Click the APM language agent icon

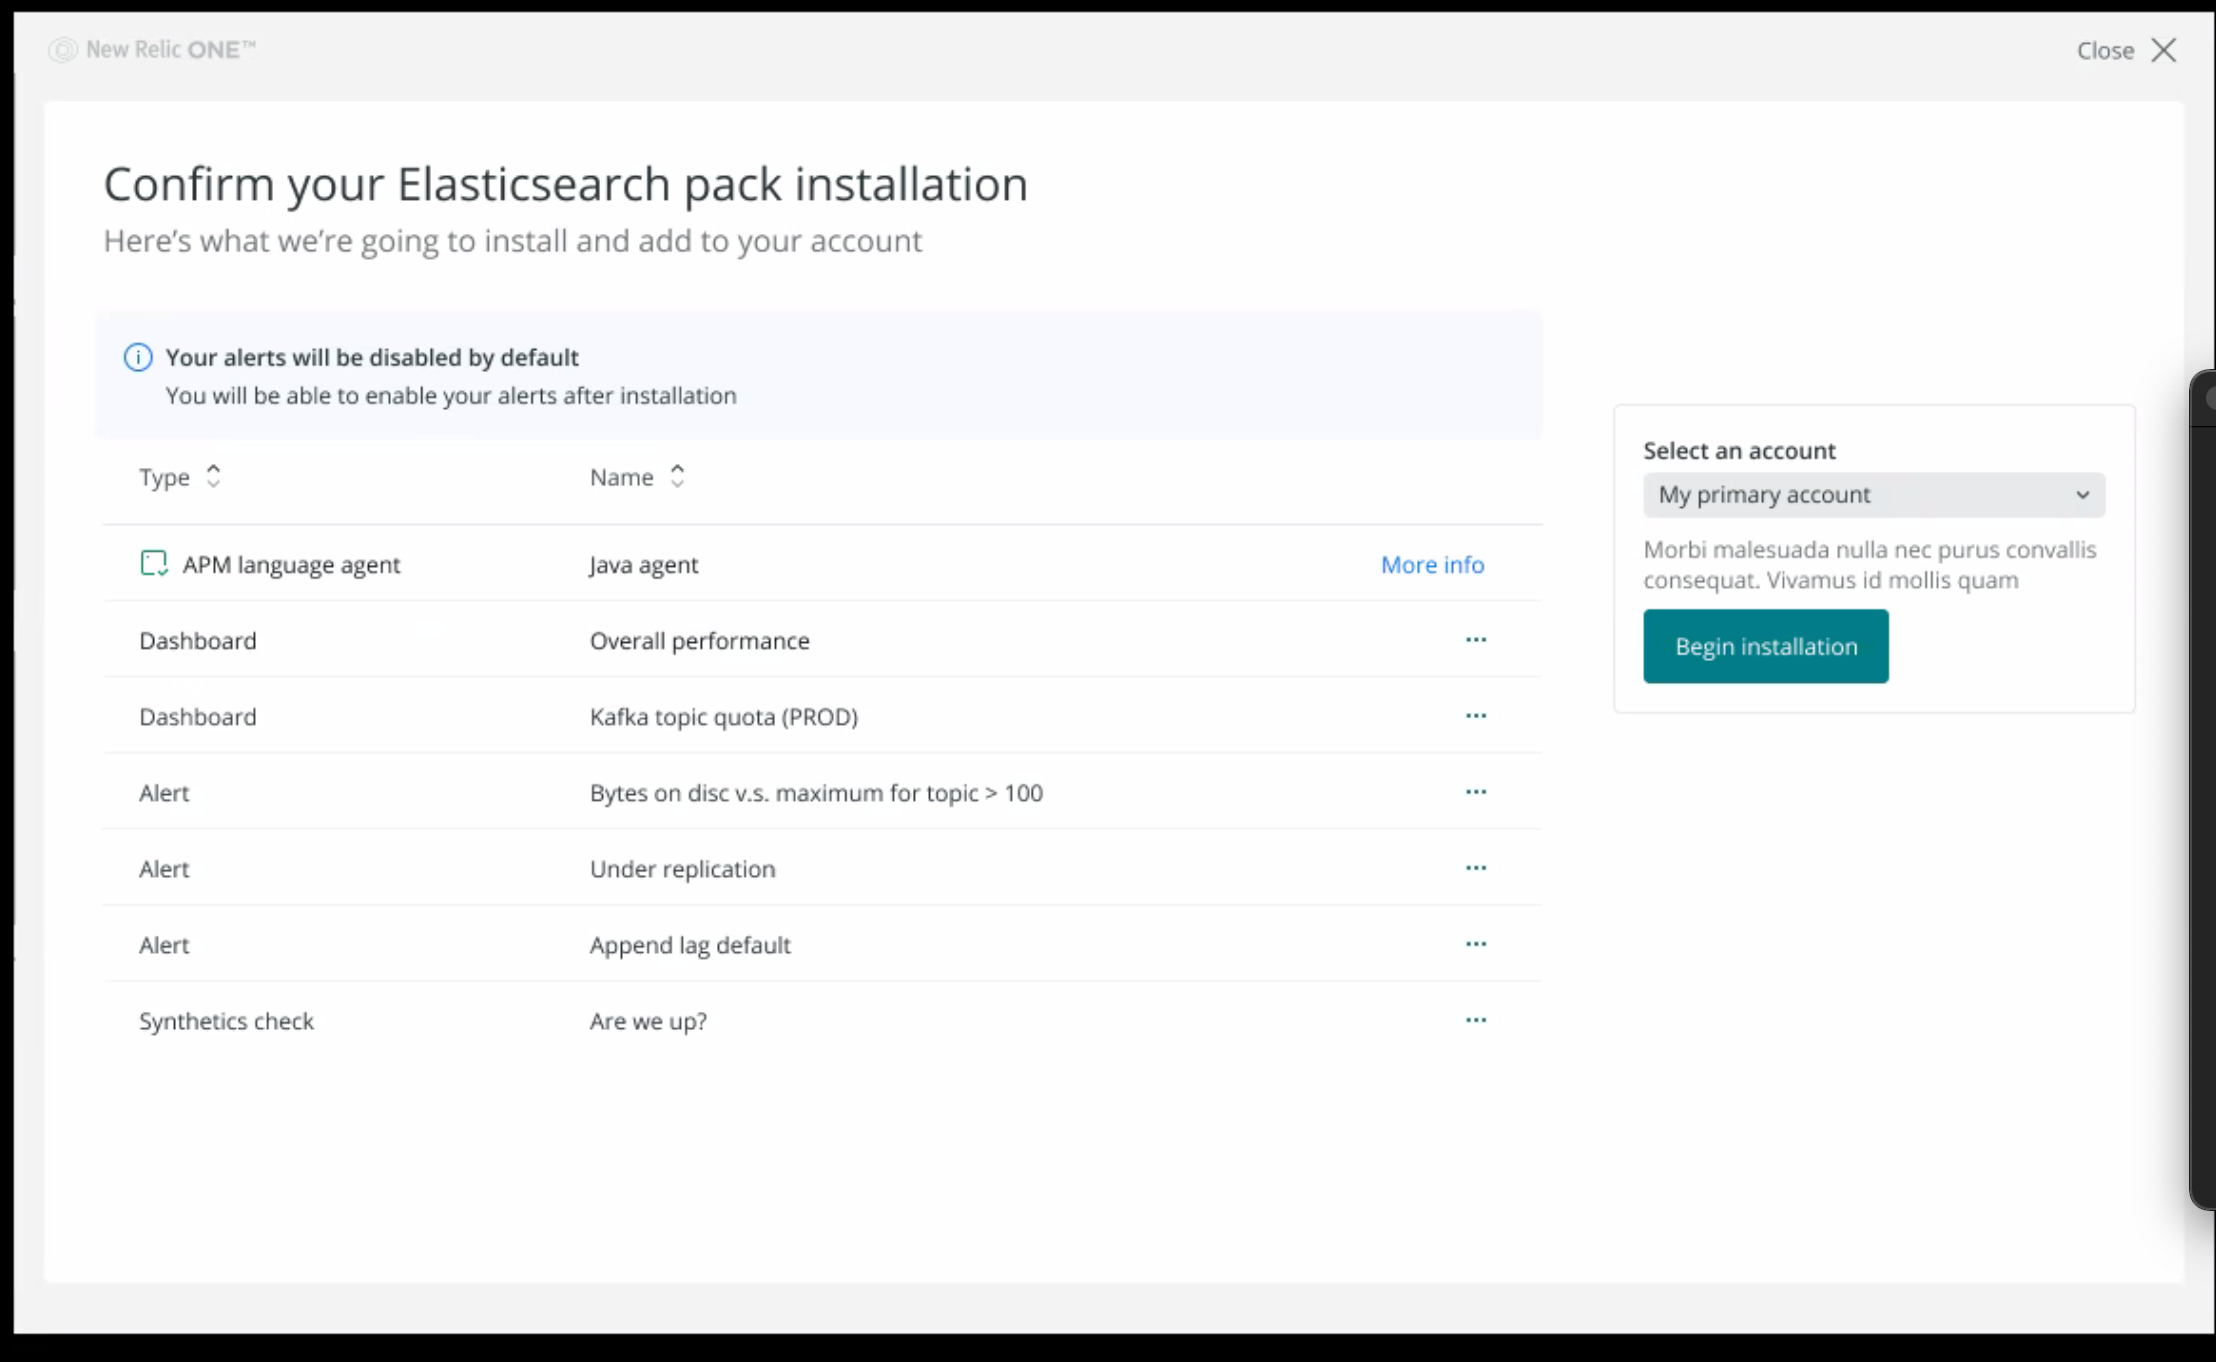154,563
